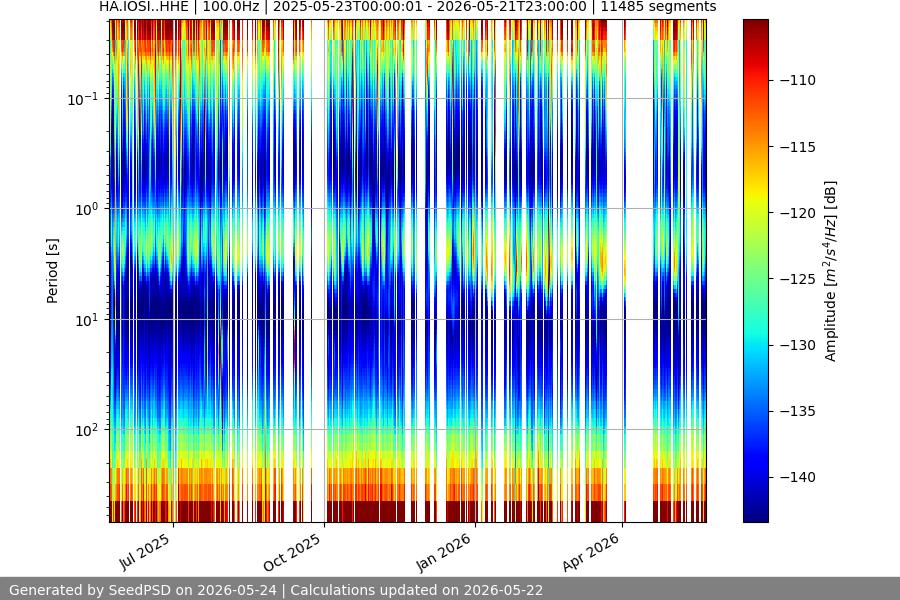Click the '−140' colorbar tick label
Screen dimensions: 900x600
[798, 477]
